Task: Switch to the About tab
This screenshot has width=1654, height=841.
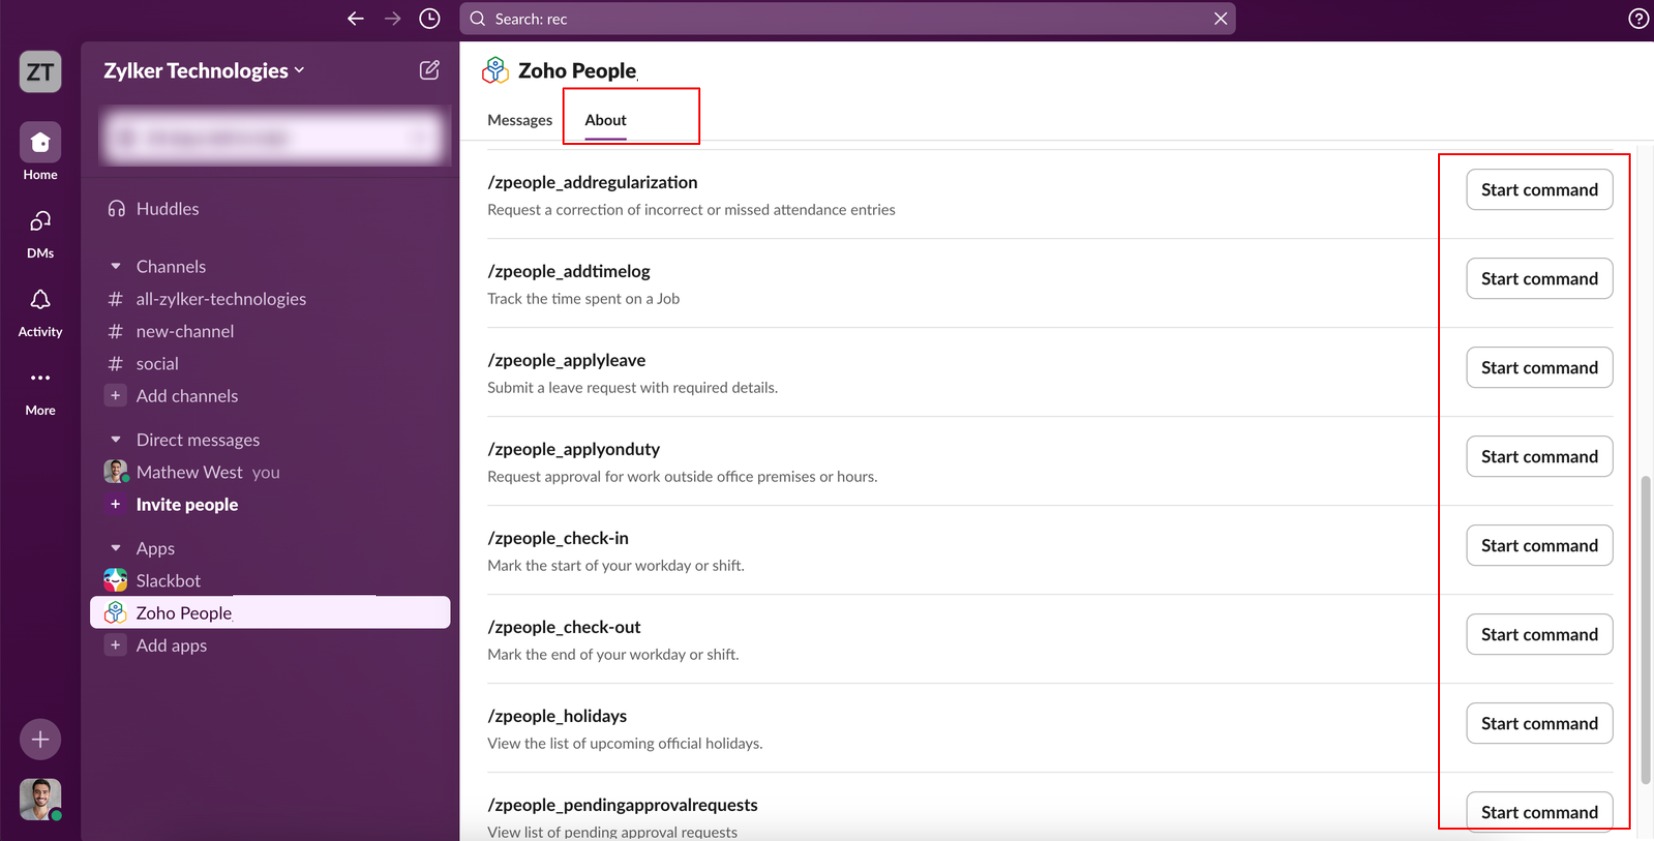Action: pyautogui.click(x=606, y=120)
